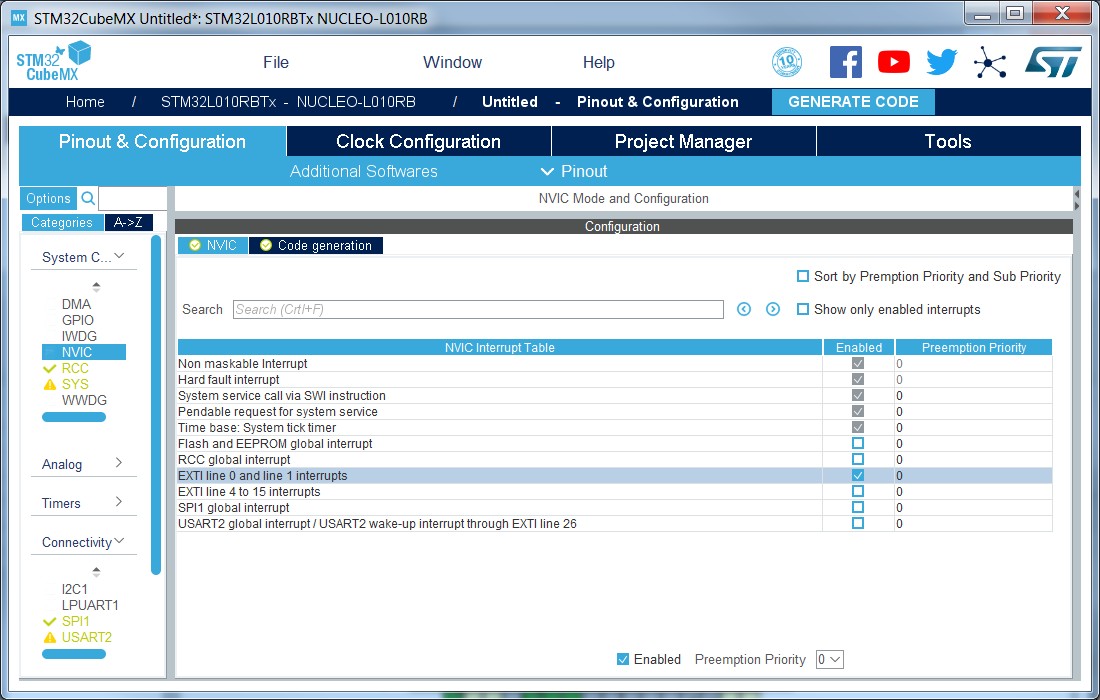Open the 10 years anniversary badge icon
Screen dimensions: 1100x700
786,62
